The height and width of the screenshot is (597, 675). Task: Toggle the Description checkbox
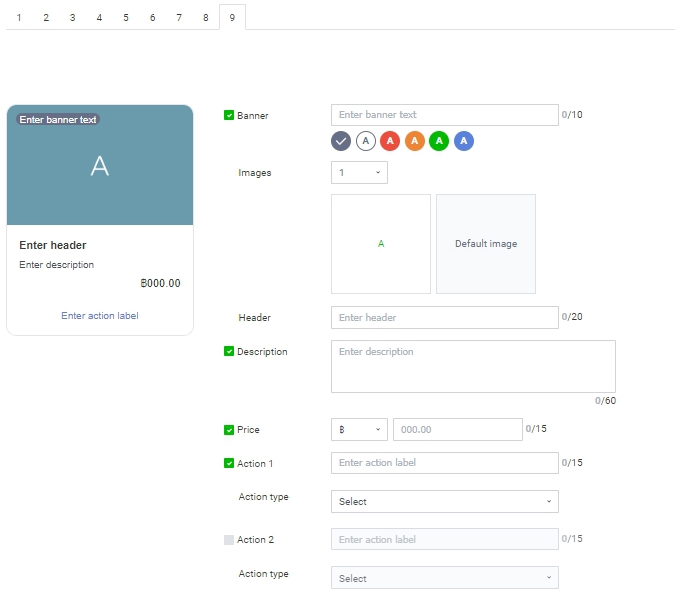coord(229,351)
